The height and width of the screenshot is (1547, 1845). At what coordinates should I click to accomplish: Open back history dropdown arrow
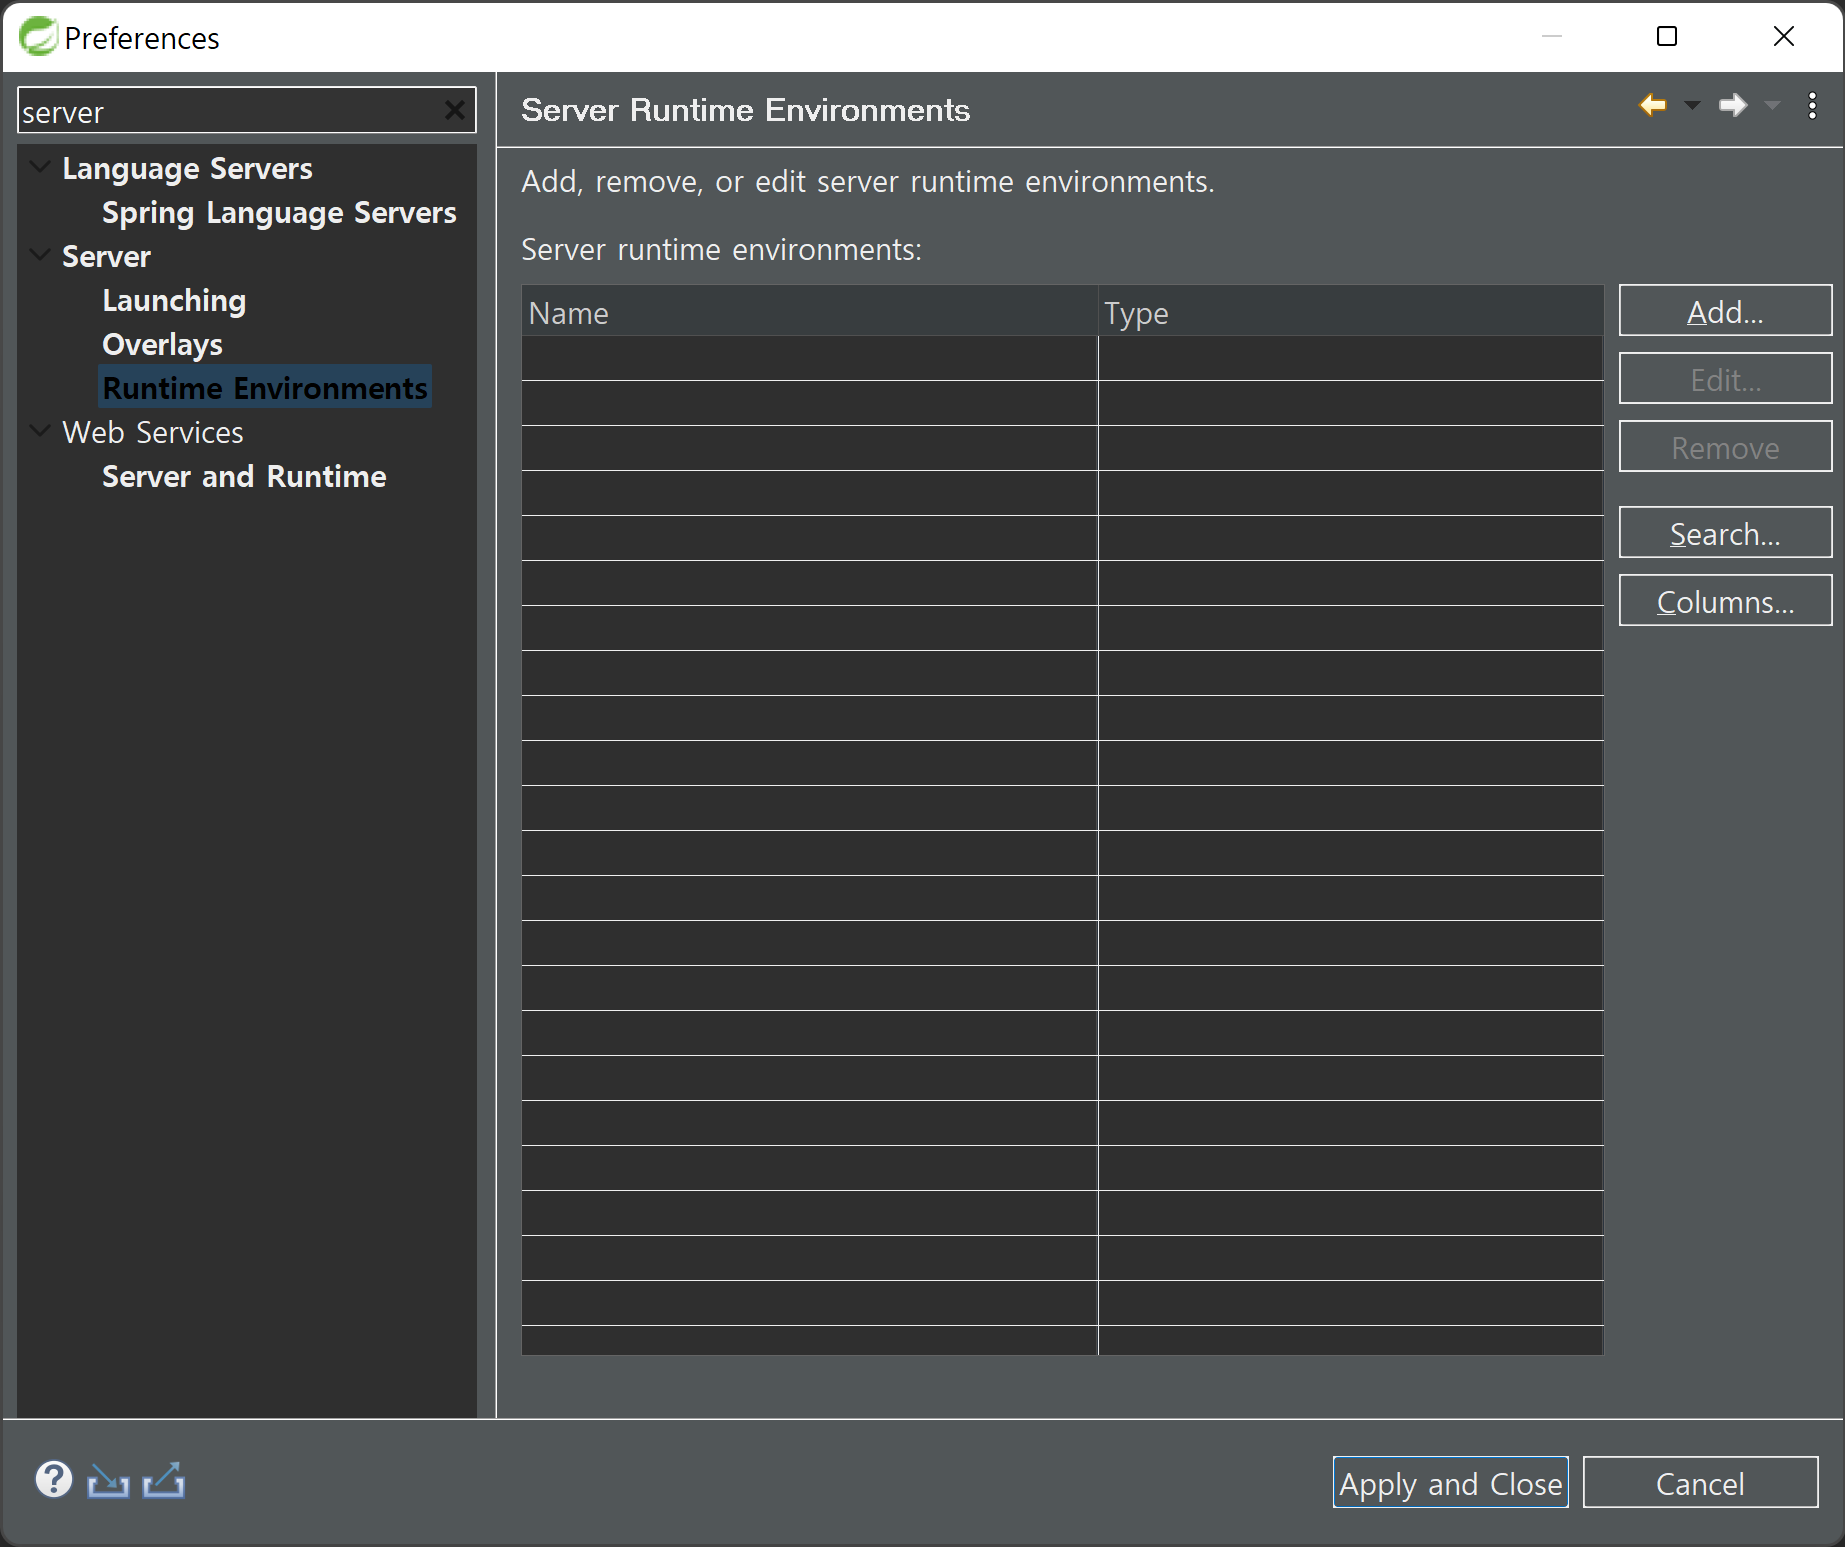coord(1692,105)
